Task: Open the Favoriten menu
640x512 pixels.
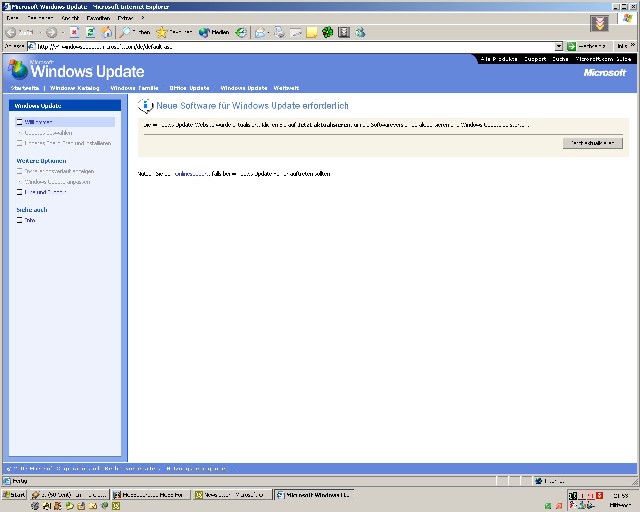Action: pos(98,18)
